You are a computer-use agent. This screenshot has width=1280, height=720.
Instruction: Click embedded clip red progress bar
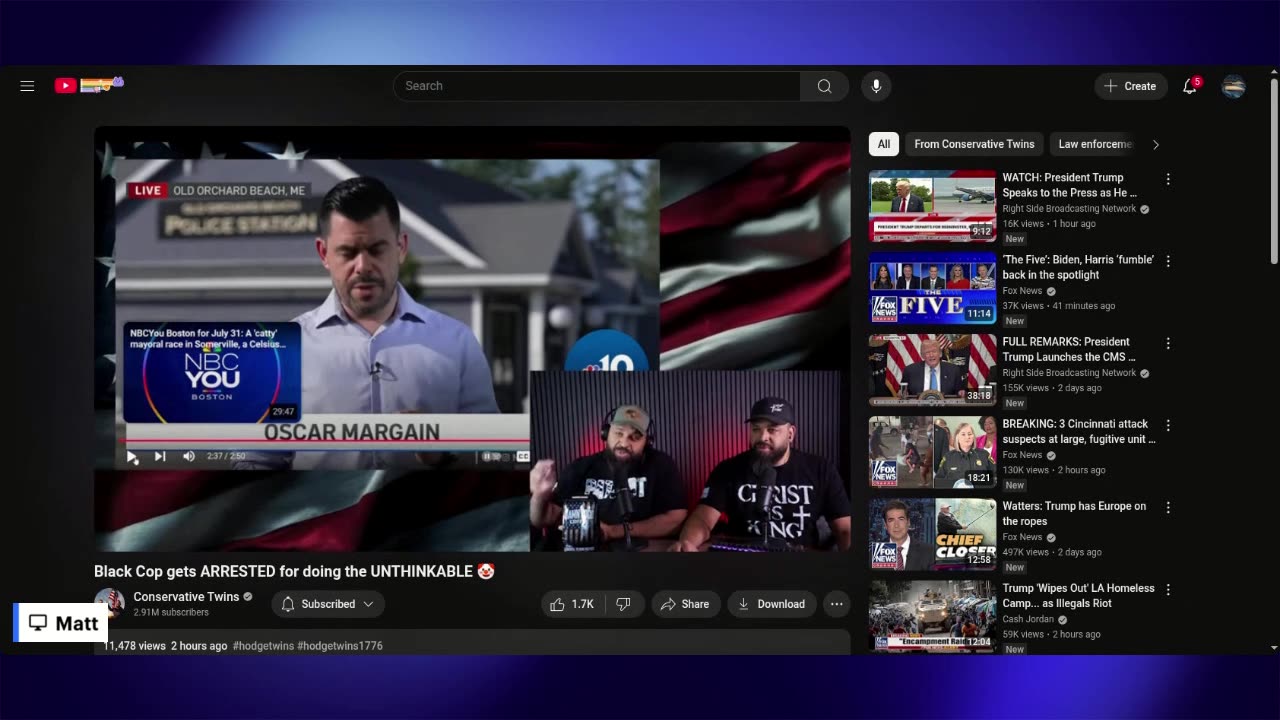click(x=326, y=440)
